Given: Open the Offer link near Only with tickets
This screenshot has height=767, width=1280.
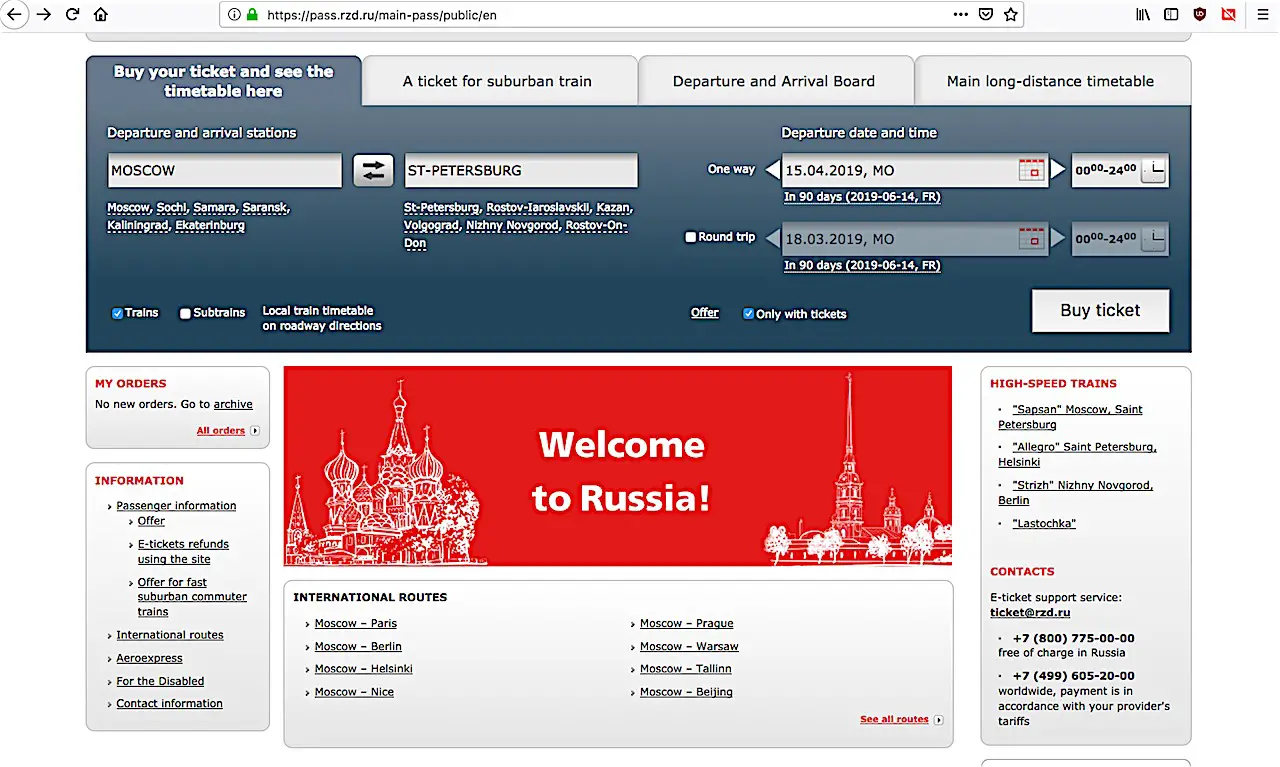Looking at the screenshot, I should 705,313.
